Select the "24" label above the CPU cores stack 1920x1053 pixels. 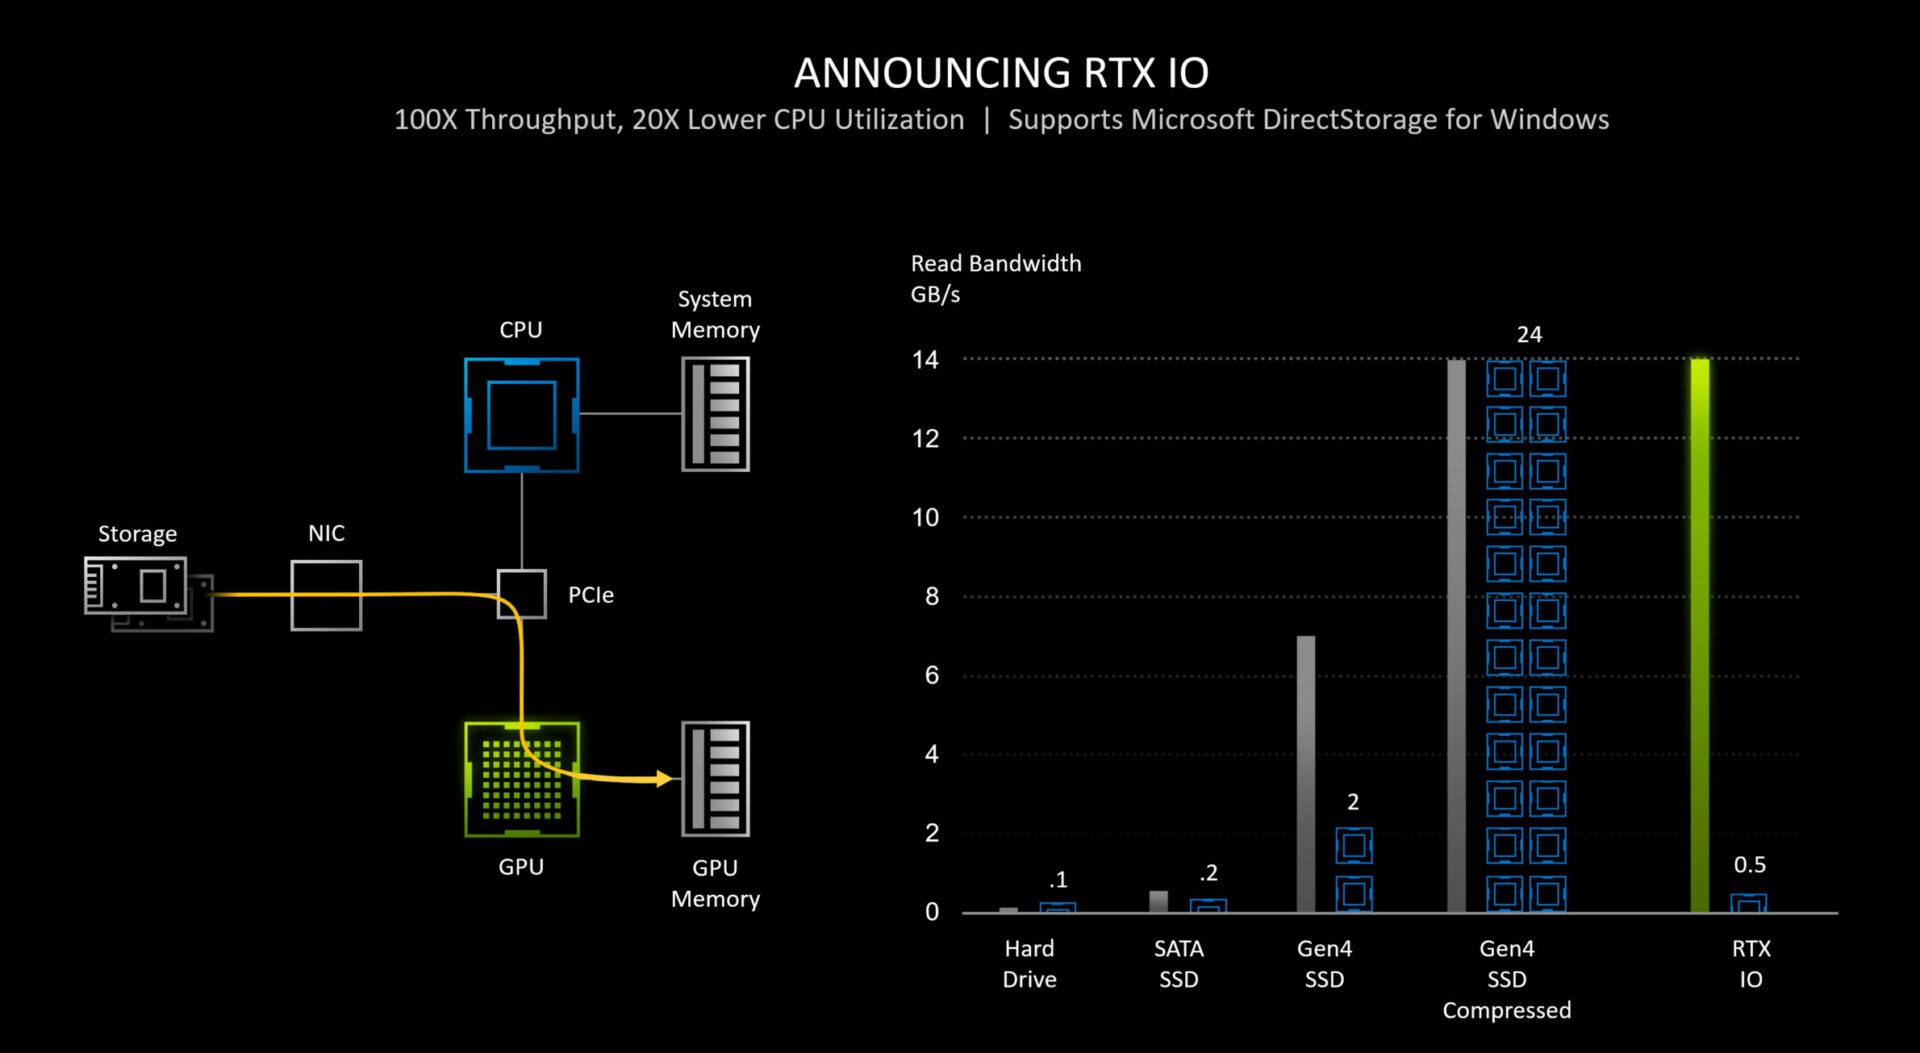tap(1529, 335)
